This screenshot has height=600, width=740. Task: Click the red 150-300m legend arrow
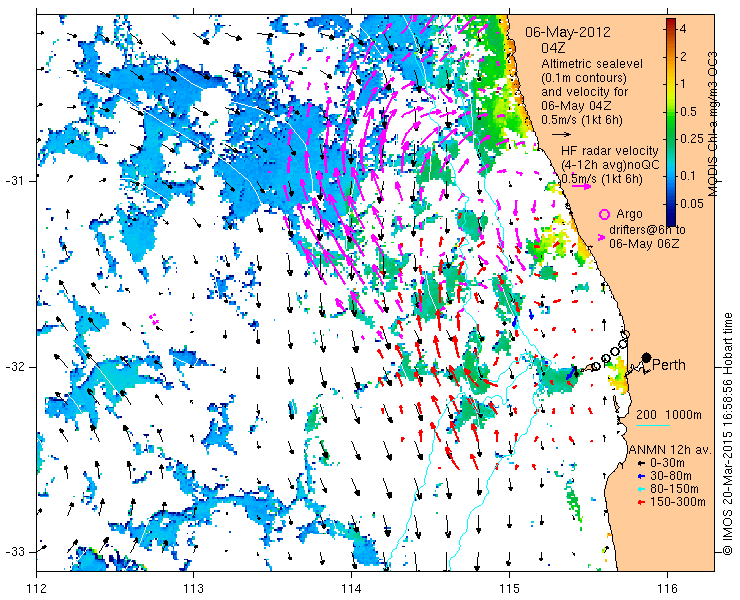click(641, 502)
